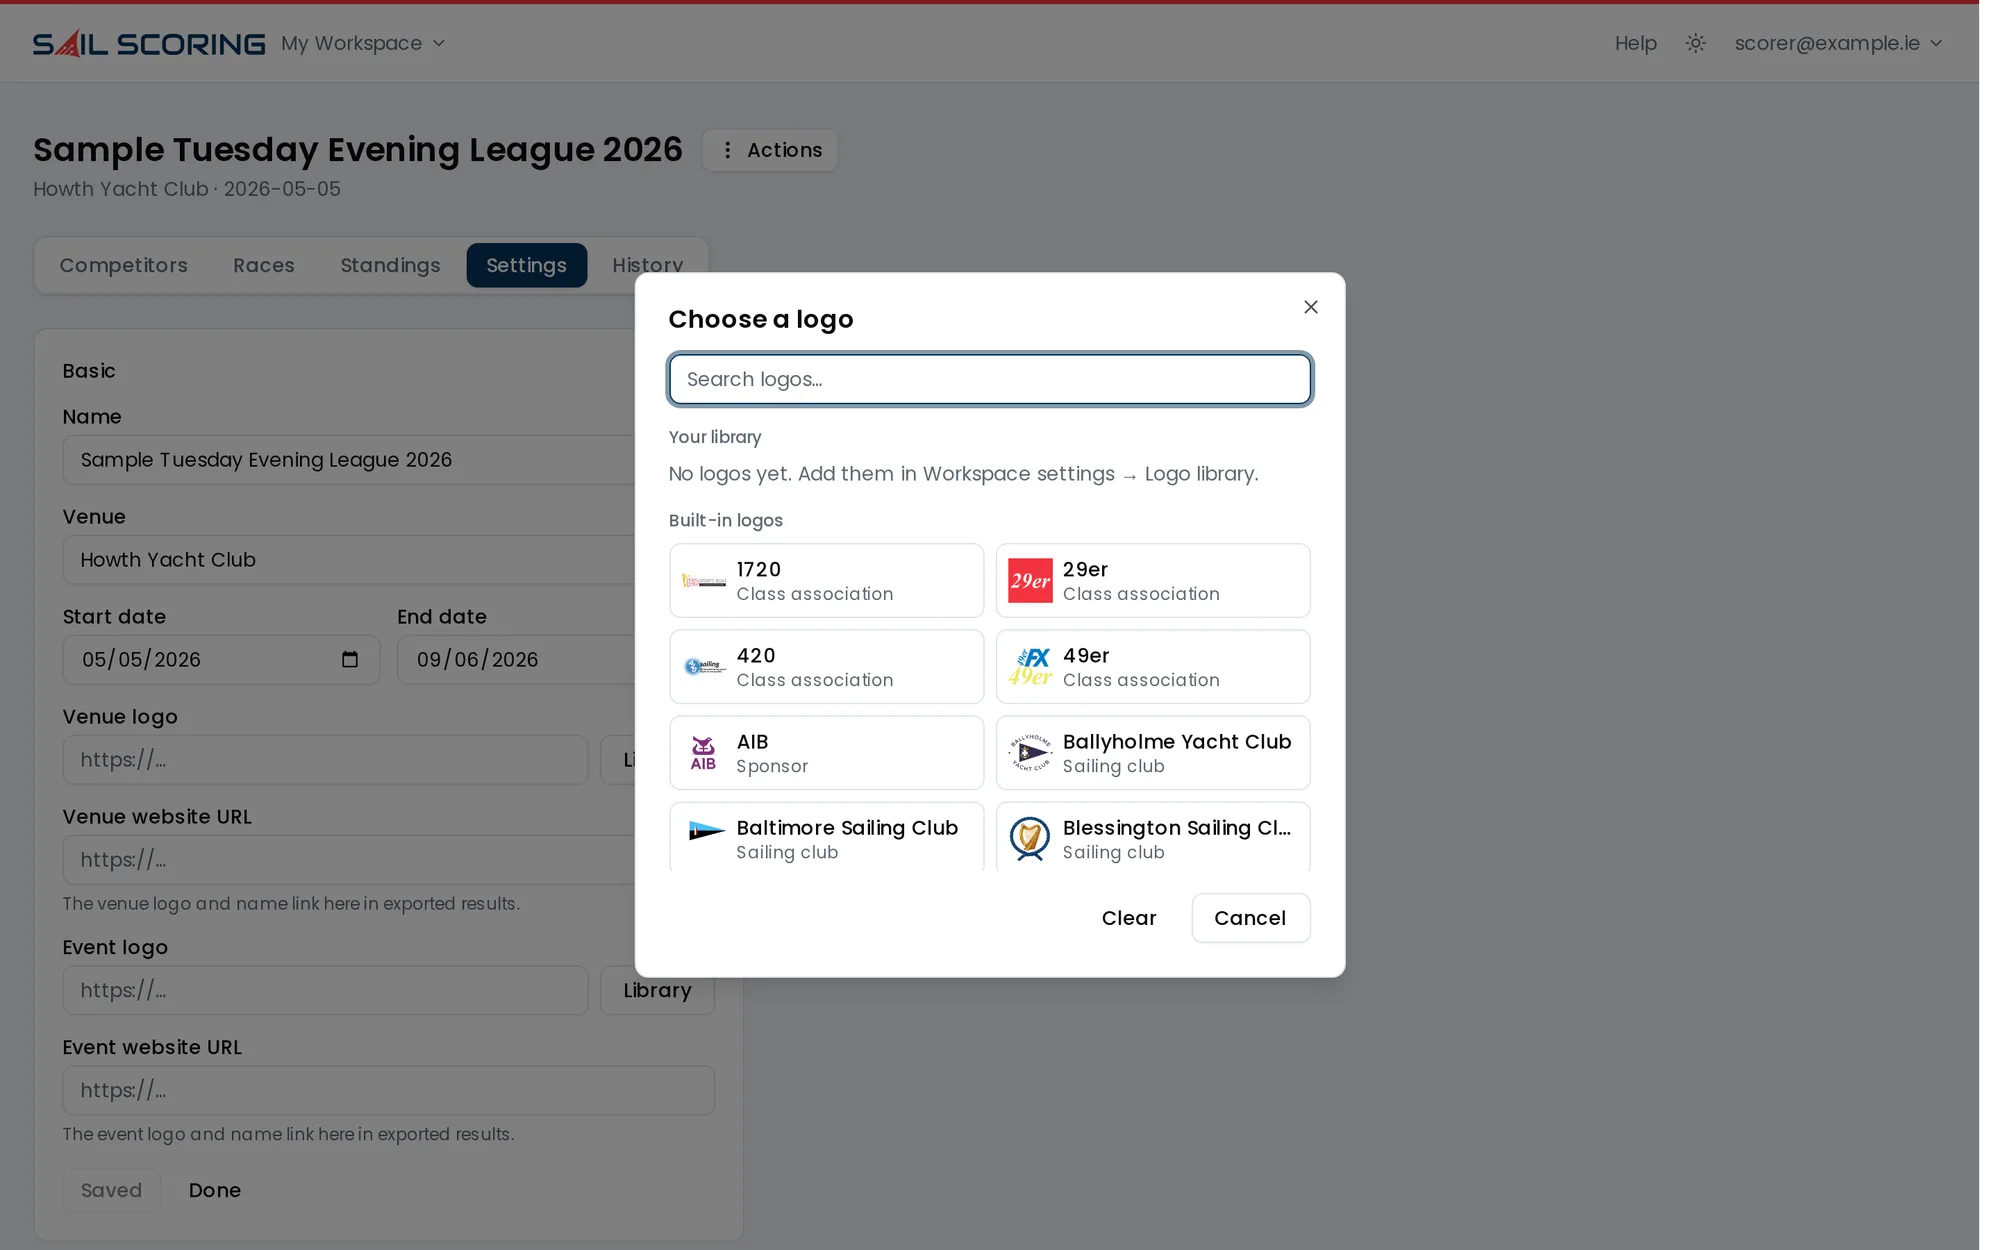Open the Event logo Library button
Viewport: 2000px width, 1250px height.
(657, 990)
